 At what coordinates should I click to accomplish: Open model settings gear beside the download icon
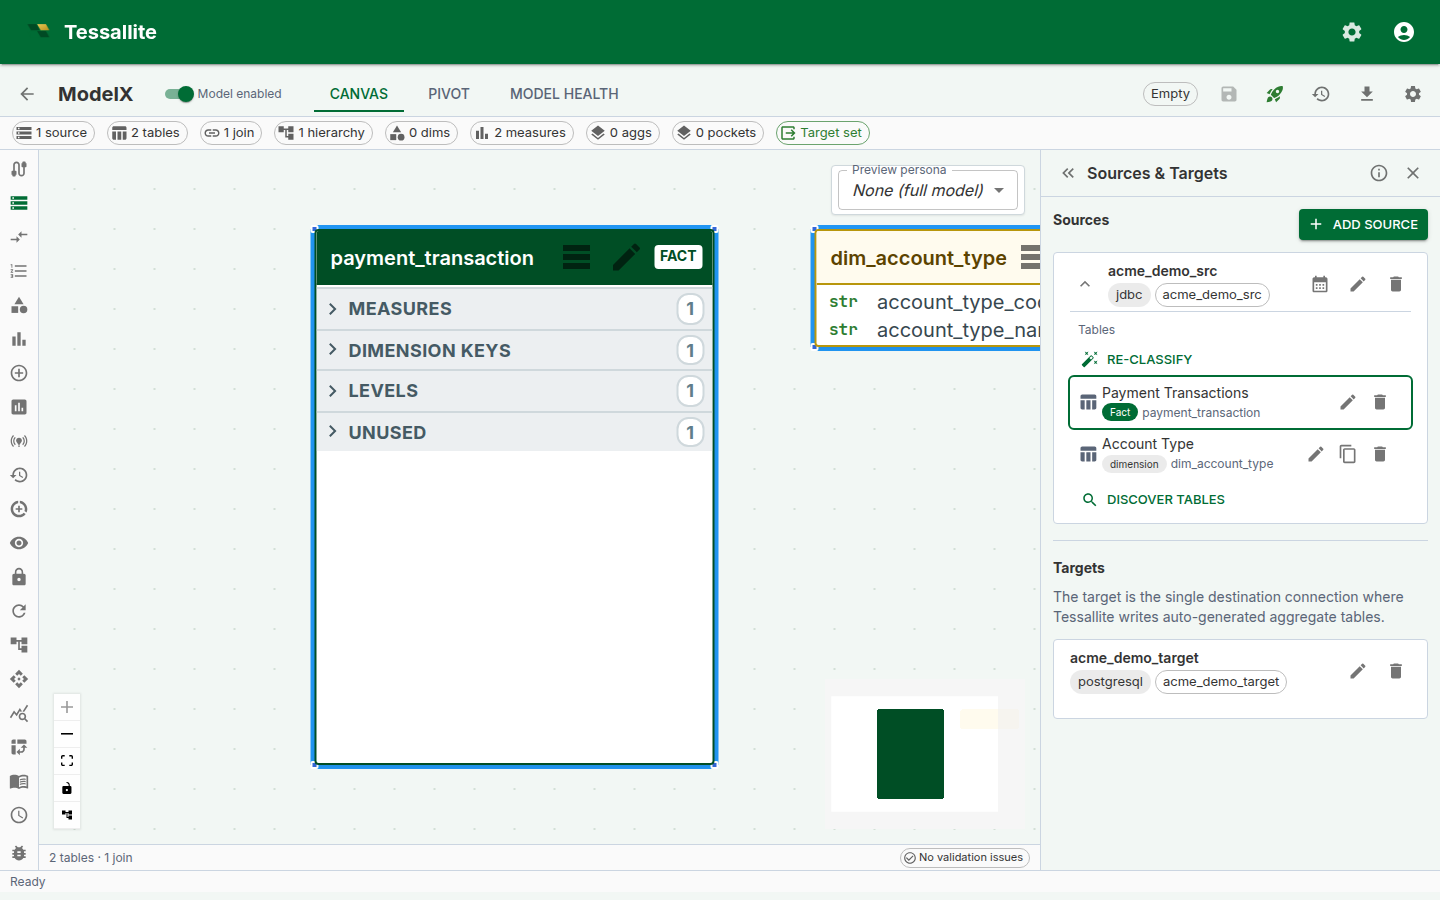pyautogui.click(x=1413, y=94)
